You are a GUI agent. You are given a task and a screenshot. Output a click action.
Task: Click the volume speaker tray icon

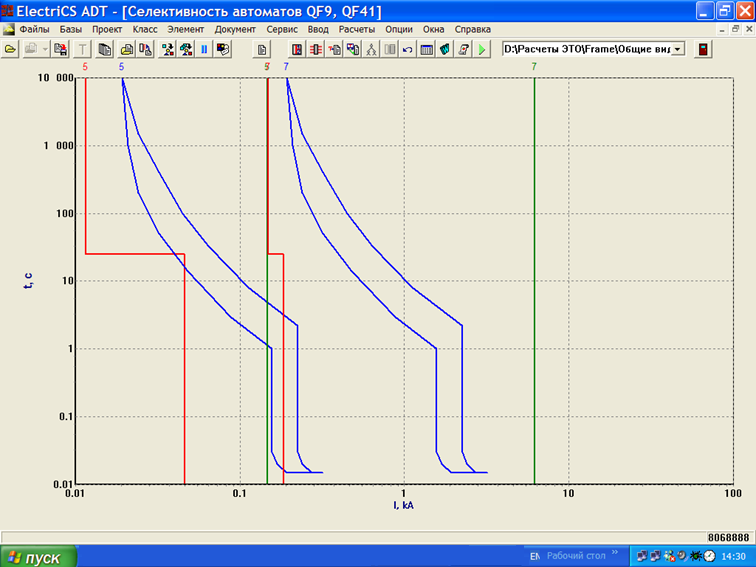(682, 556)
